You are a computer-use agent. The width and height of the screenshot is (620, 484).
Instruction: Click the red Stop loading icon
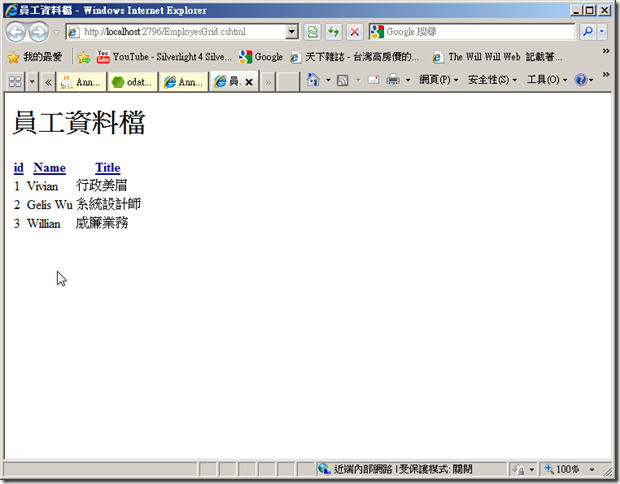(x=355, y=32)
